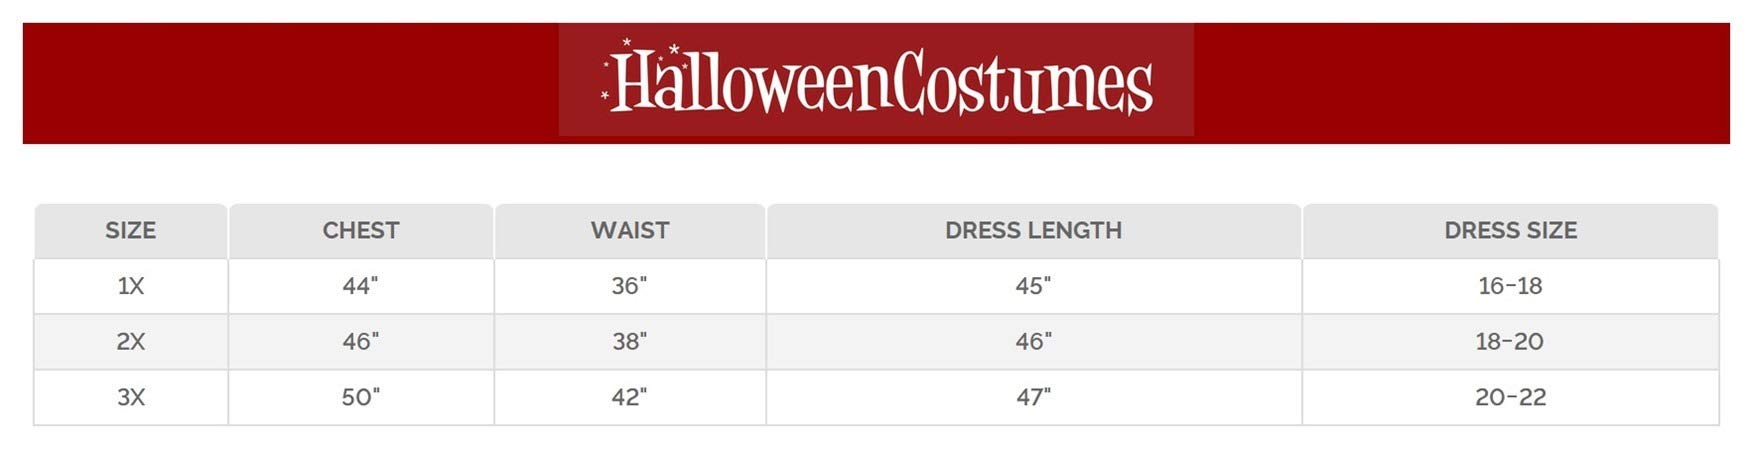
Task: Click the 38" waist value
Action: (630, 342)
